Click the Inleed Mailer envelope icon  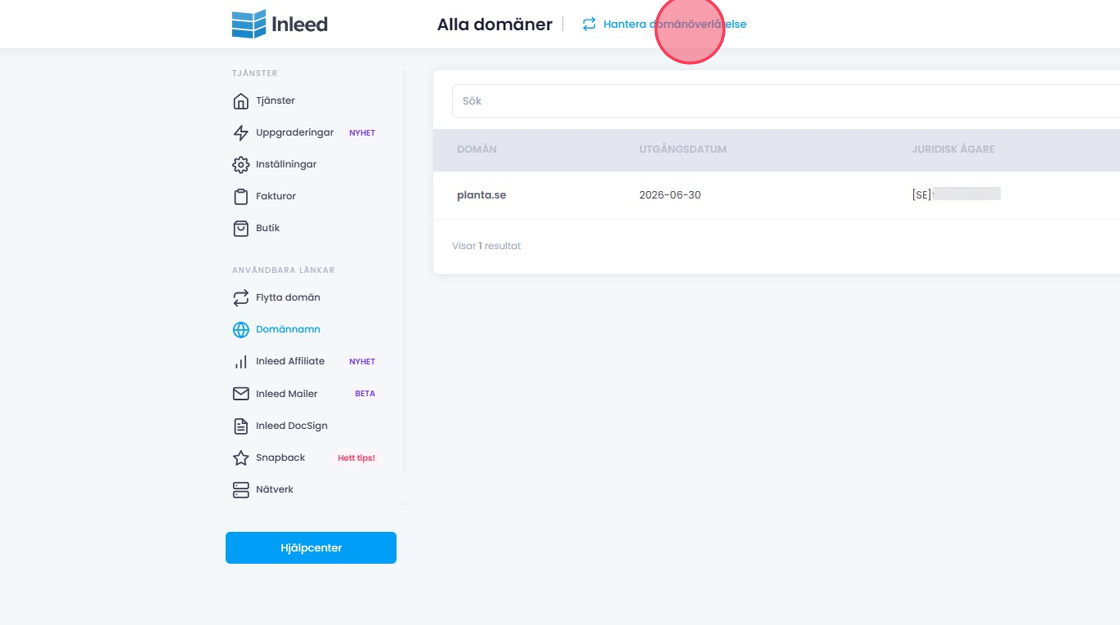[241, 394]
